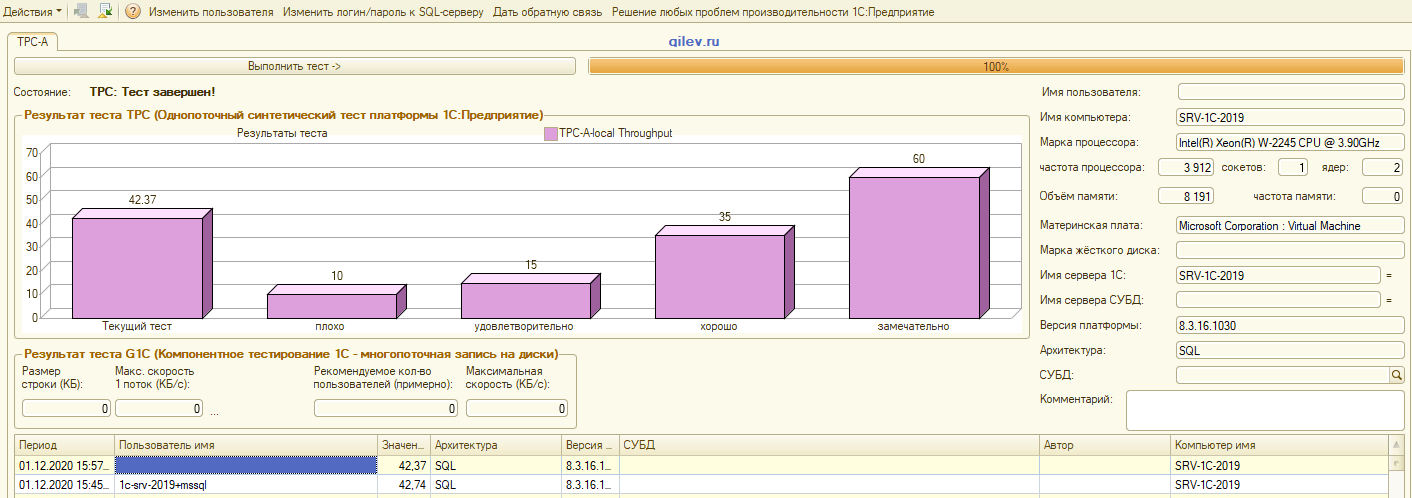Click the TPC-A-local Throughput legend swatch

550,133
